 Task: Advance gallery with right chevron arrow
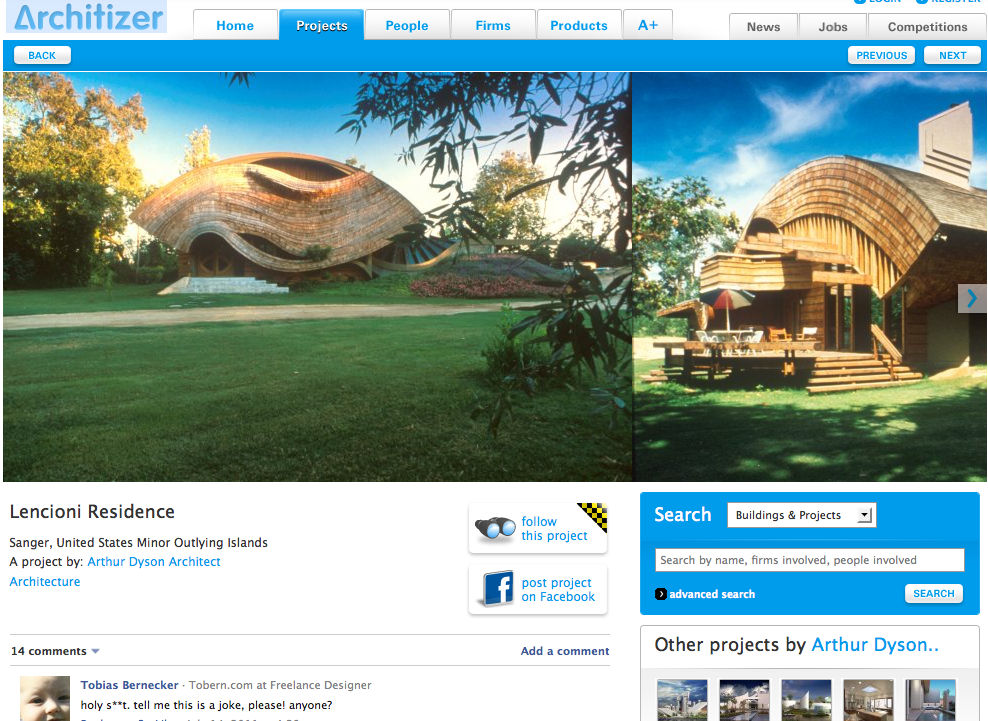pos(972,298)
